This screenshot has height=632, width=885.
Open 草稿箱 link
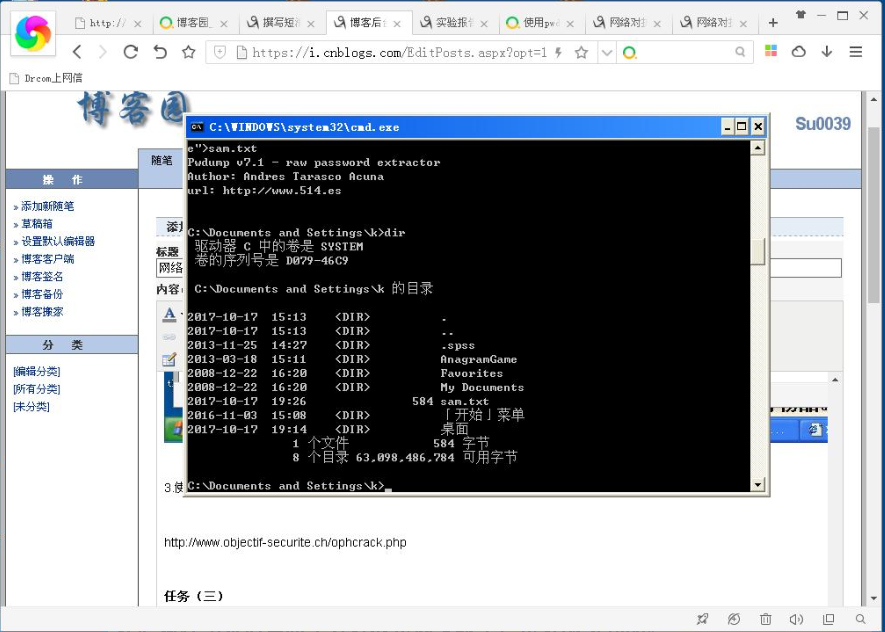point(37,224)
